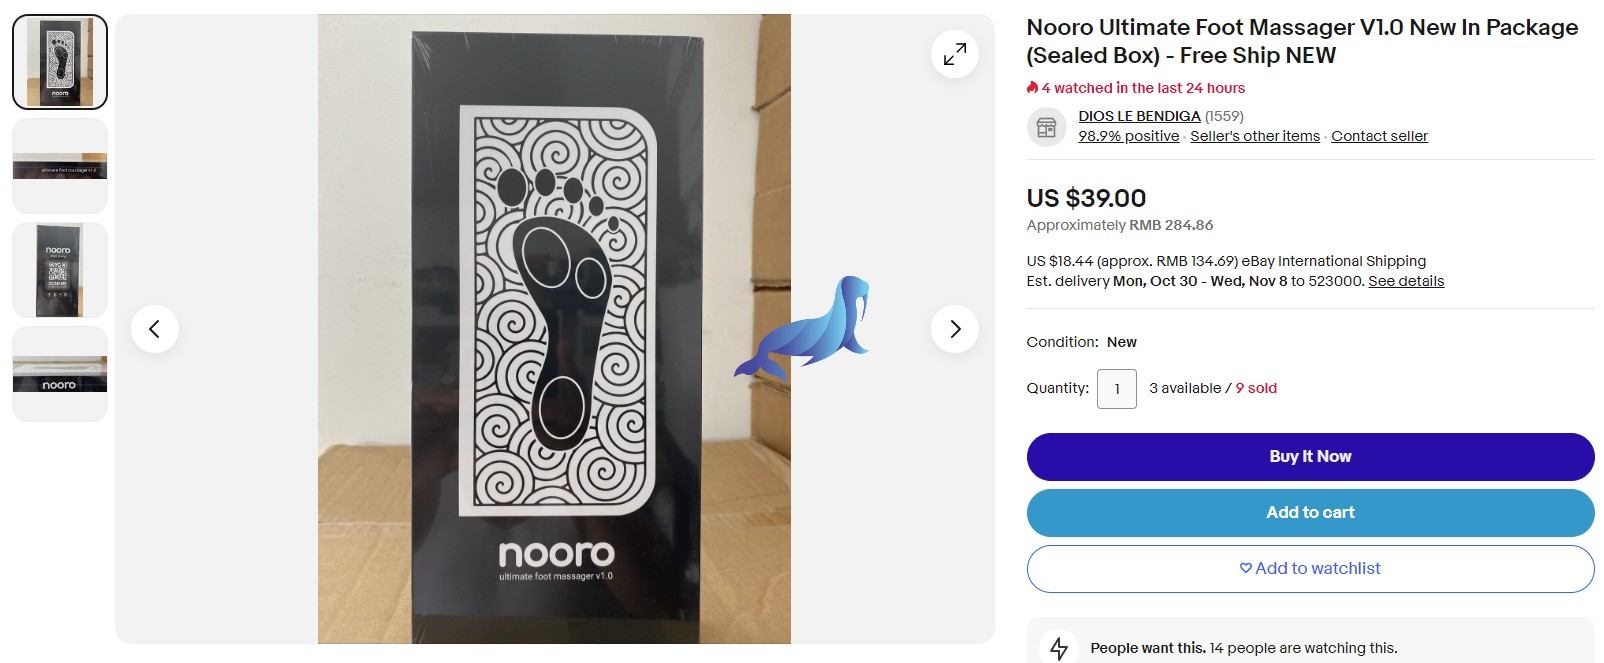Click the blue walrus overlay icon
The height and width of the screenshot is (663, 1604).
tap(805, 327)
